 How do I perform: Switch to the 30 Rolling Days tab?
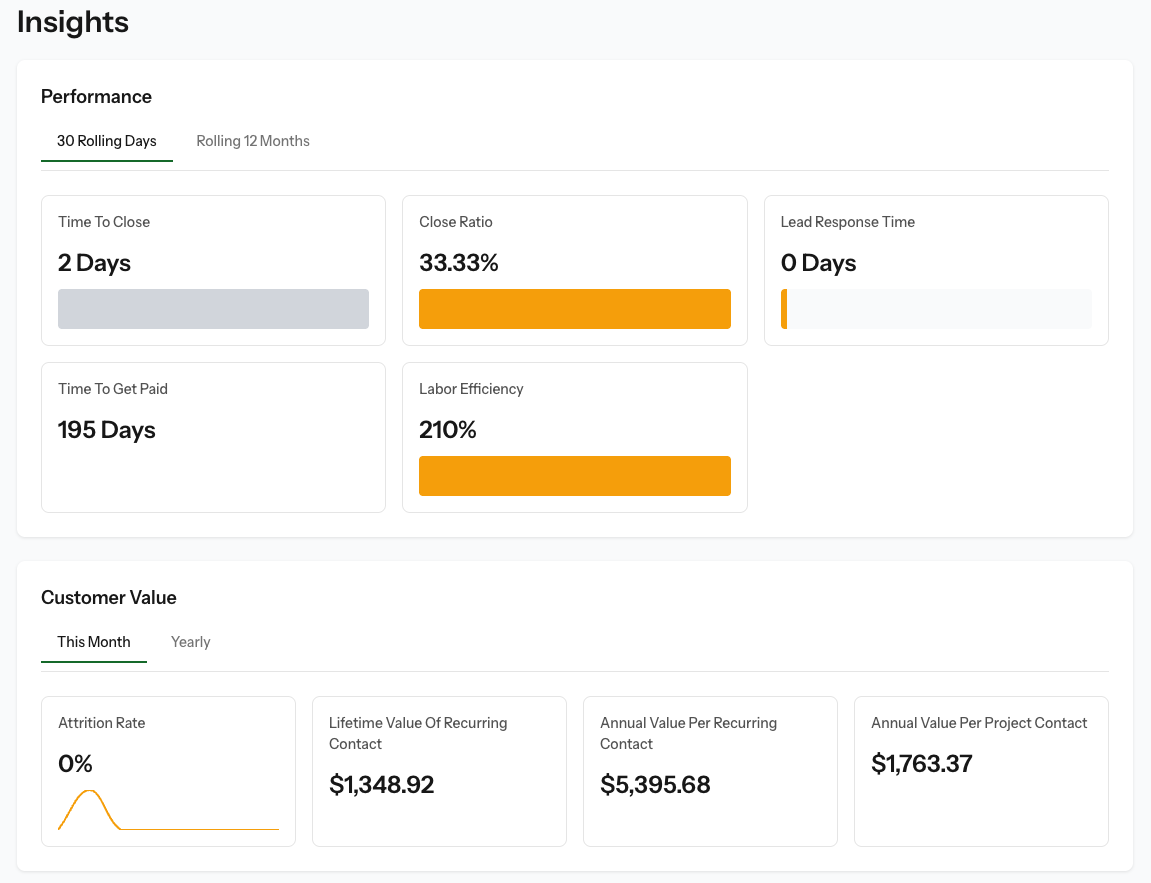(106, 141)
